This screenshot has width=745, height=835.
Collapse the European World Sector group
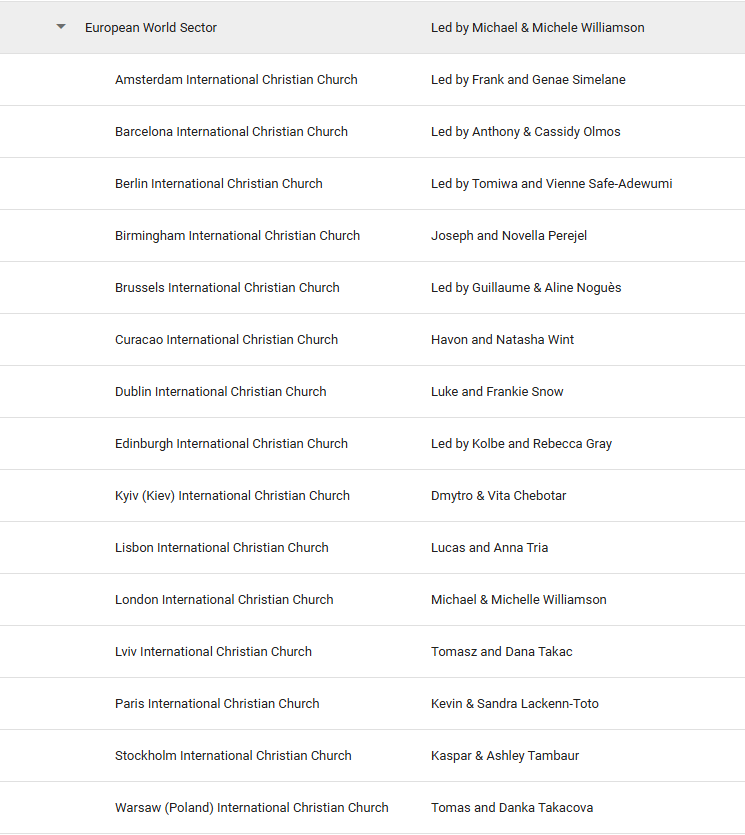tap(61, 27)
